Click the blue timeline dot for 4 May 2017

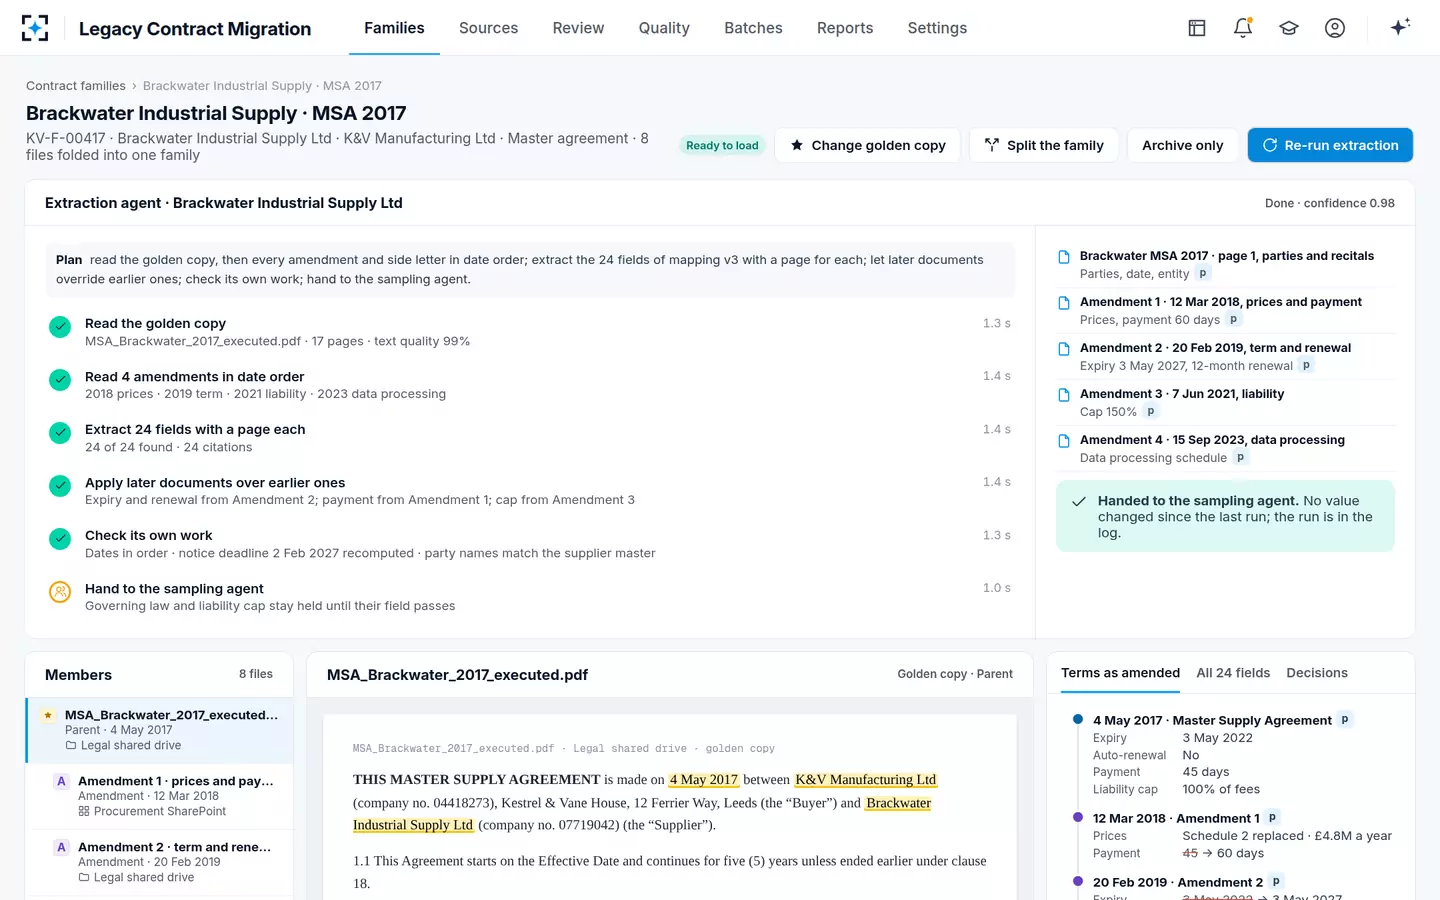tap(1077, 719)
